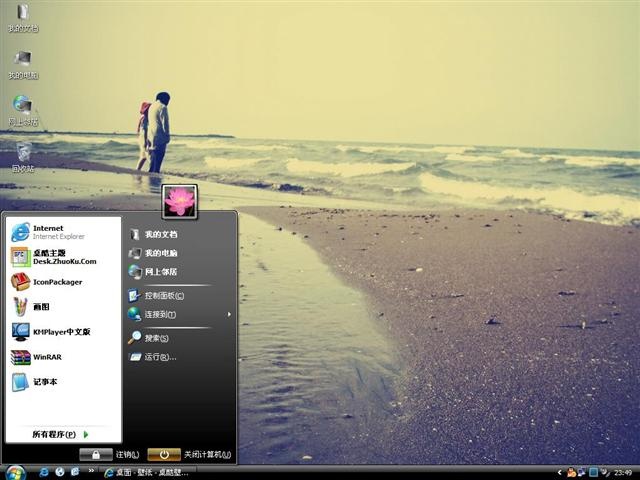
Task: Launch 记事本 notepad
Action: (63, 382)
